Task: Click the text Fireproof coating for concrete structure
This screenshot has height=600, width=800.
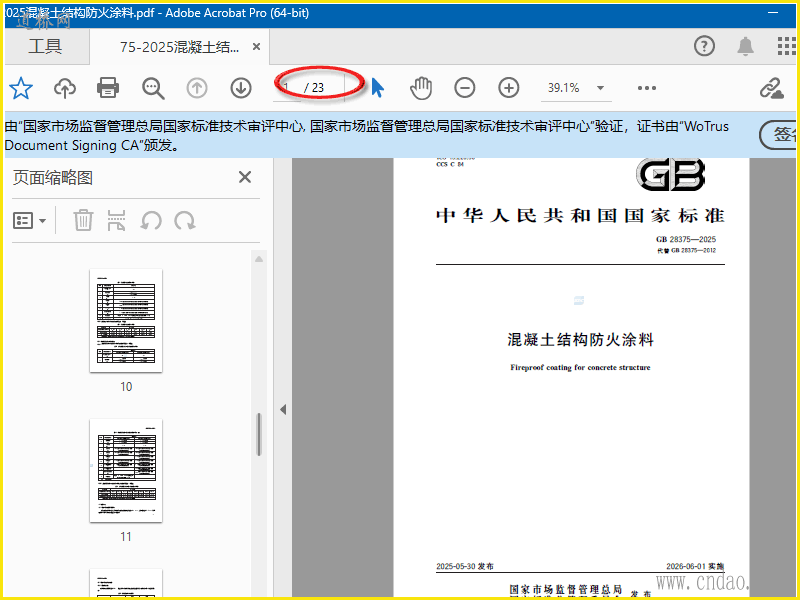Action: (x=580, y=367)
